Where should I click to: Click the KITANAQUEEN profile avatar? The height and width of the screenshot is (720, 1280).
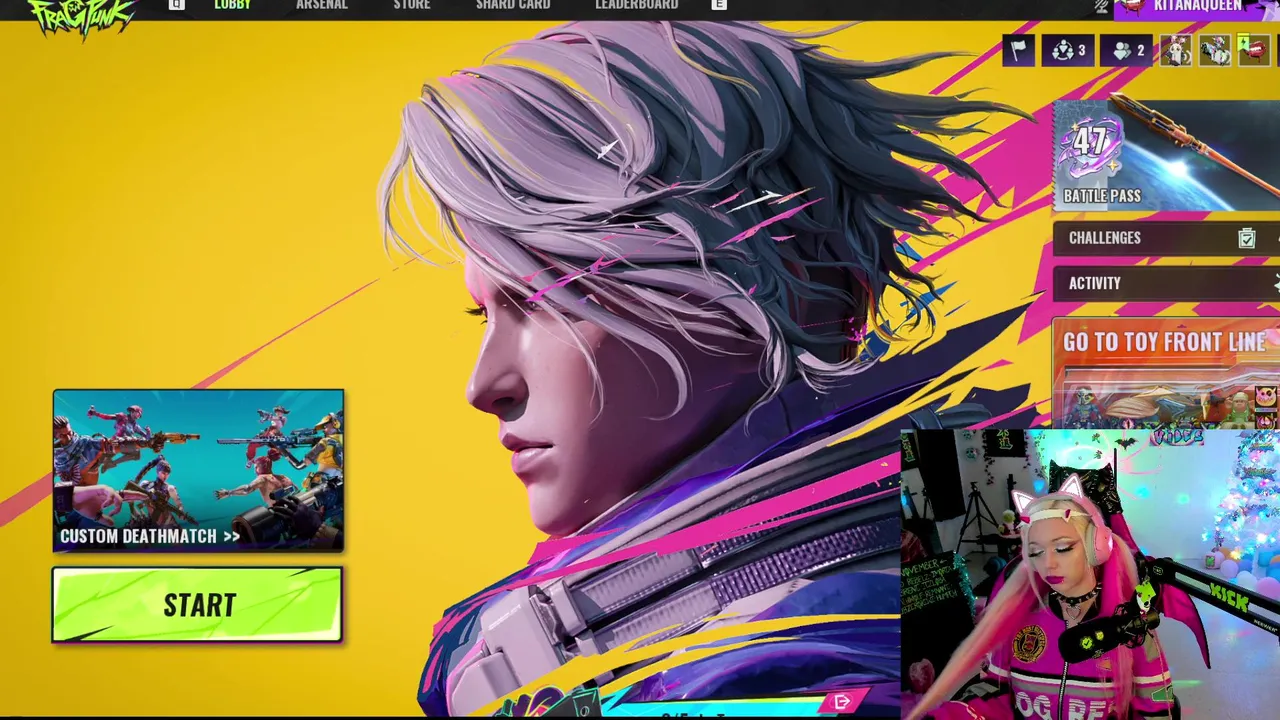tap(1131, 6)
